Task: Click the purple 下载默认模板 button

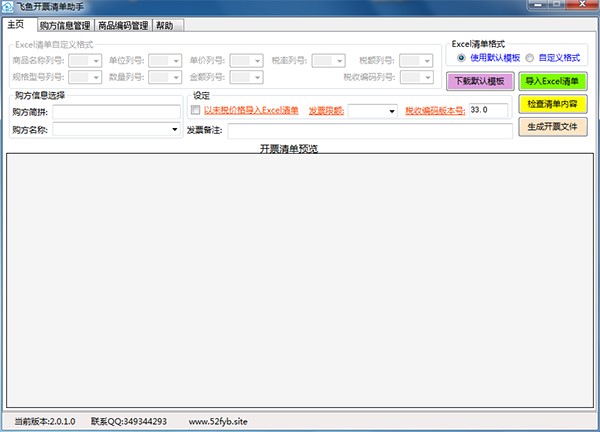Action: (x=480, y=81)
